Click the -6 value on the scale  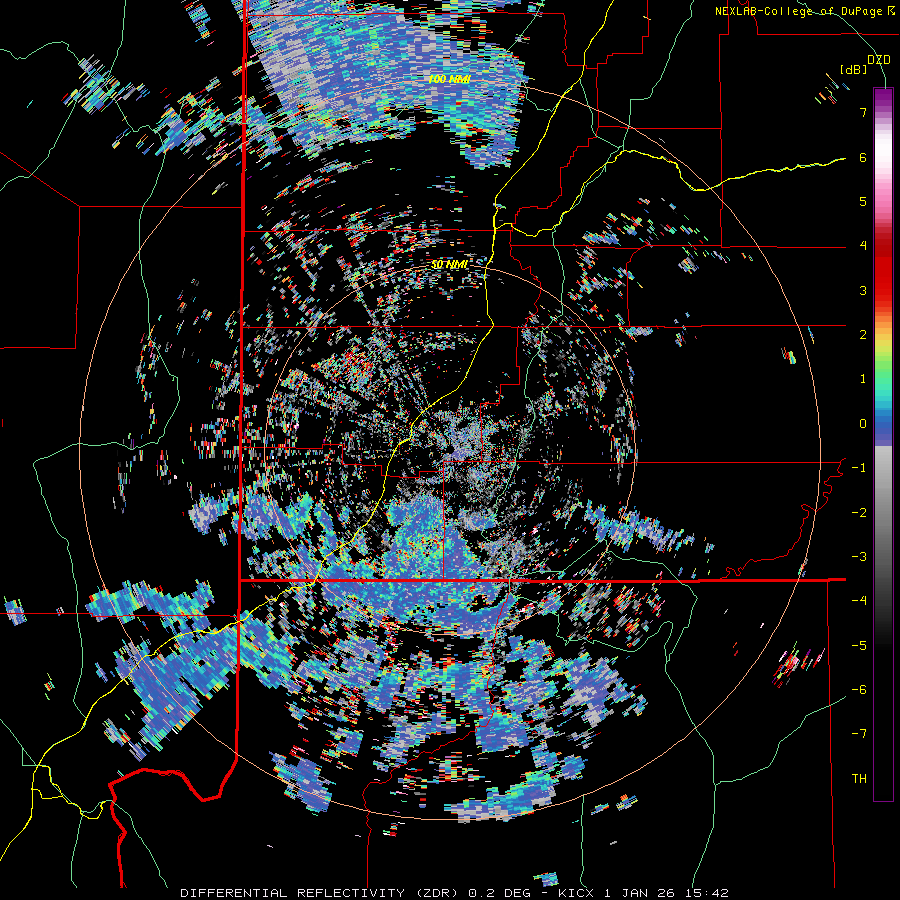[859, 690]
